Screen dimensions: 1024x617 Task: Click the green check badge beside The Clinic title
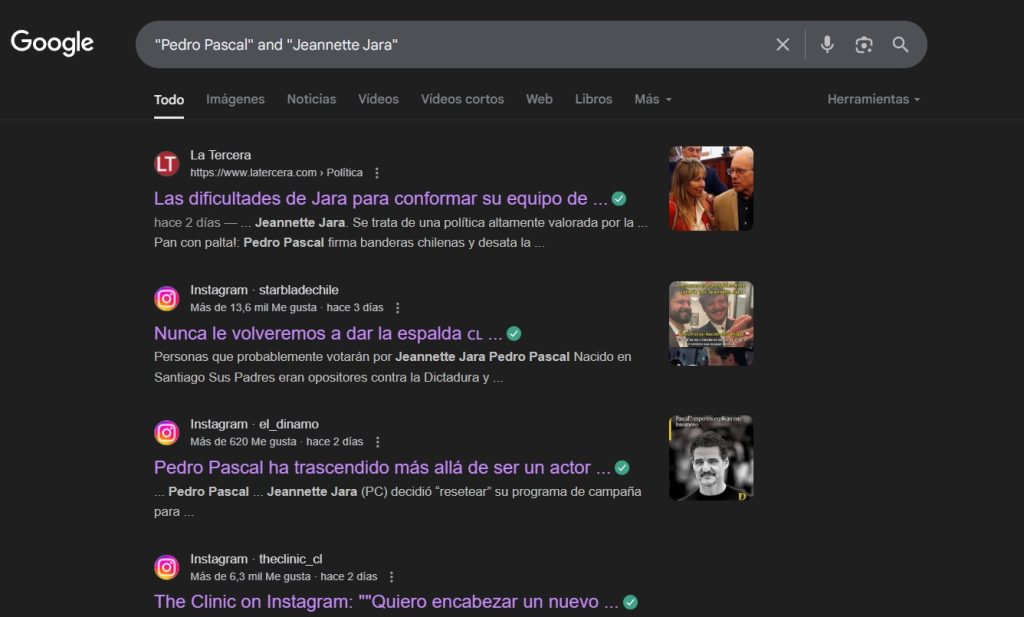630,602
